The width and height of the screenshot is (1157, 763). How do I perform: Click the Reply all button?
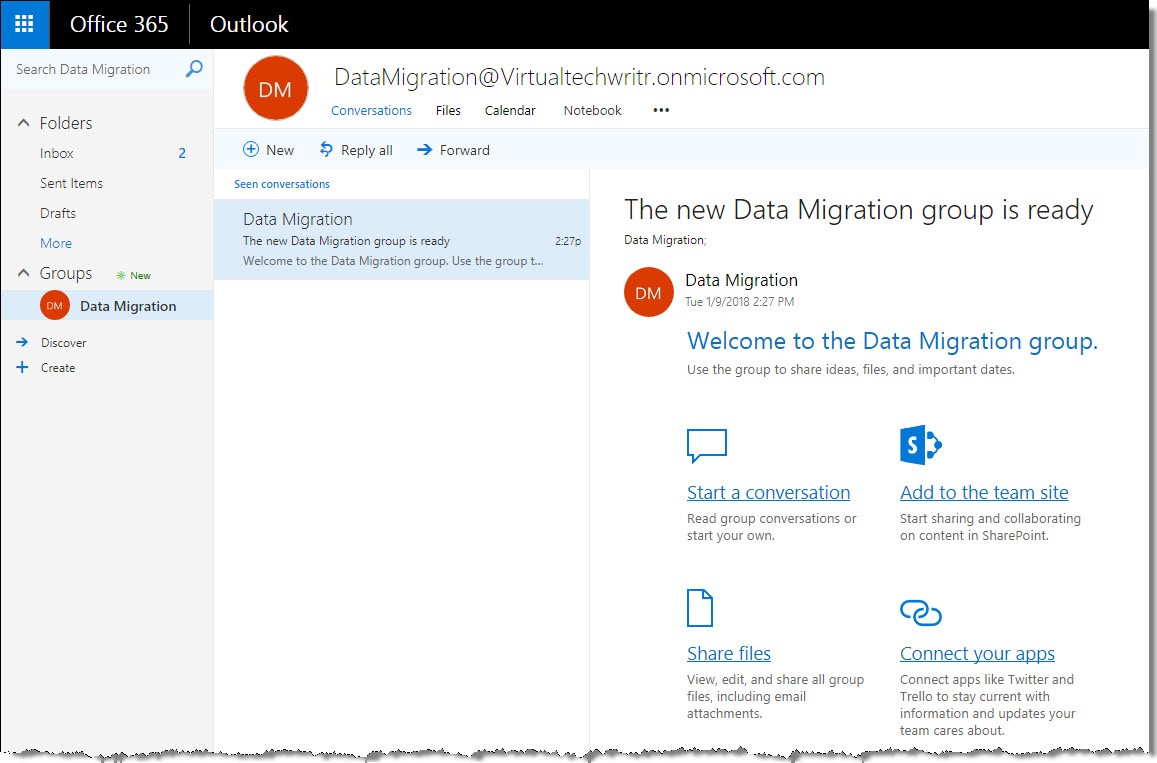point(356,150)
